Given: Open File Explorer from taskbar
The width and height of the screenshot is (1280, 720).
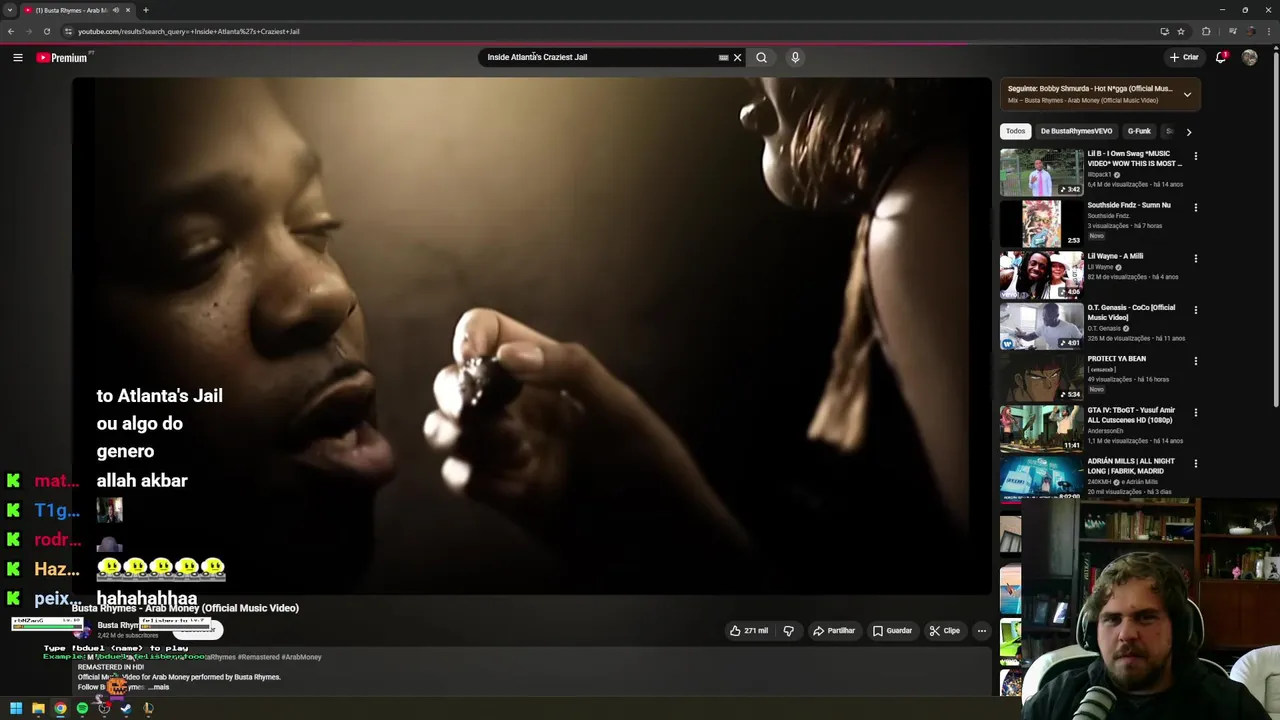Looking at the screenshot, I should (38, 708).
